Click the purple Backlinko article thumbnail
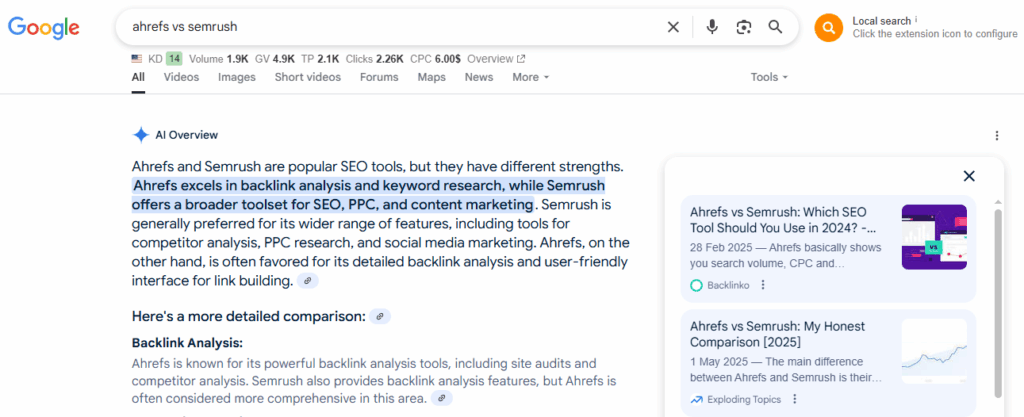 934,237
